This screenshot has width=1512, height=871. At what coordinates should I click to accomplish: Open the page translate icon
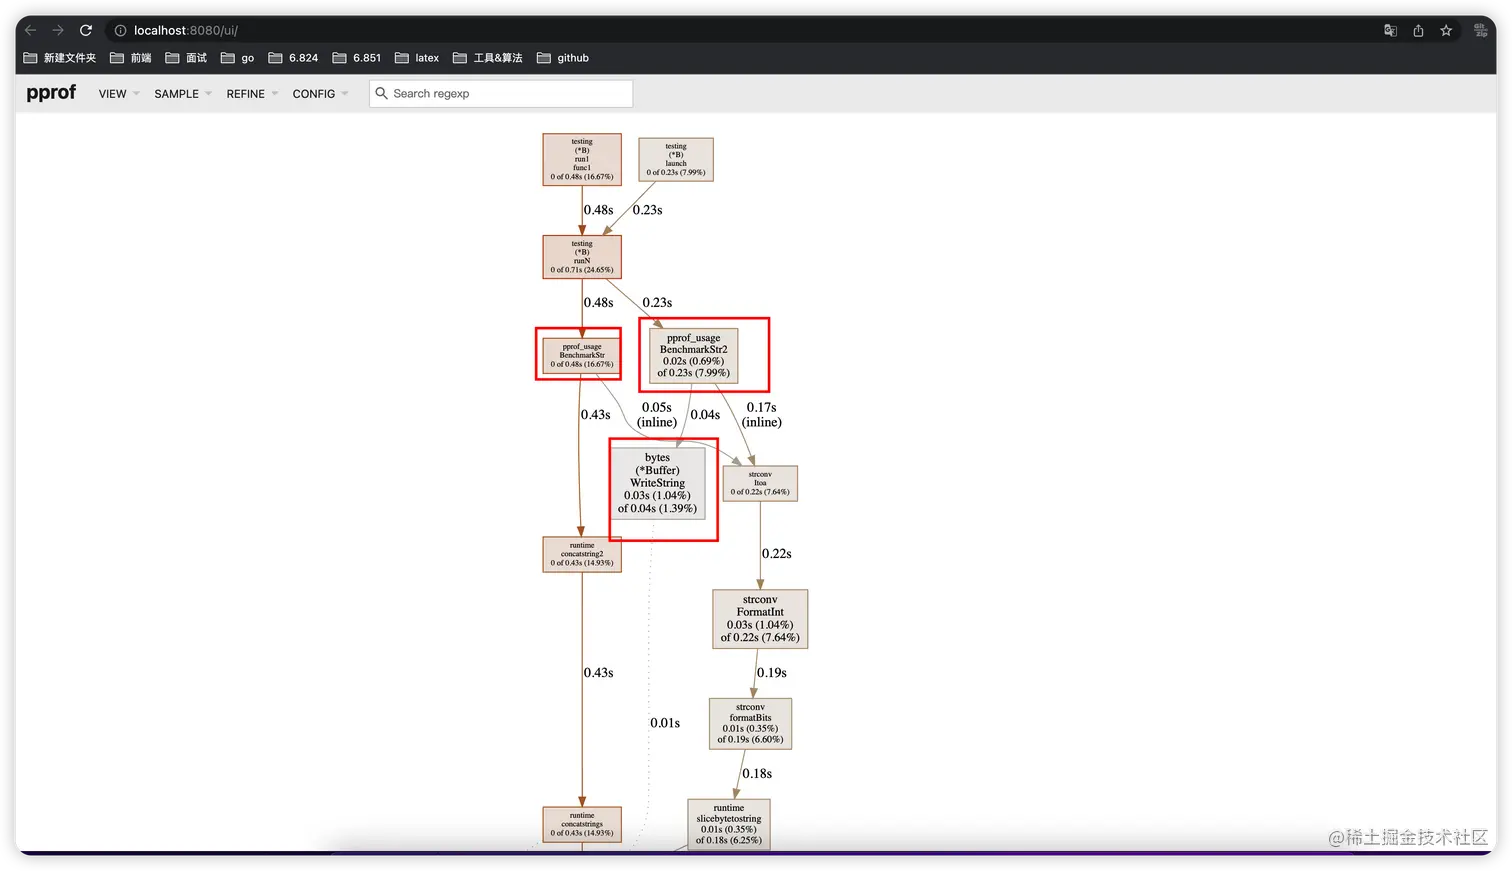click(x=1390, y=30)
